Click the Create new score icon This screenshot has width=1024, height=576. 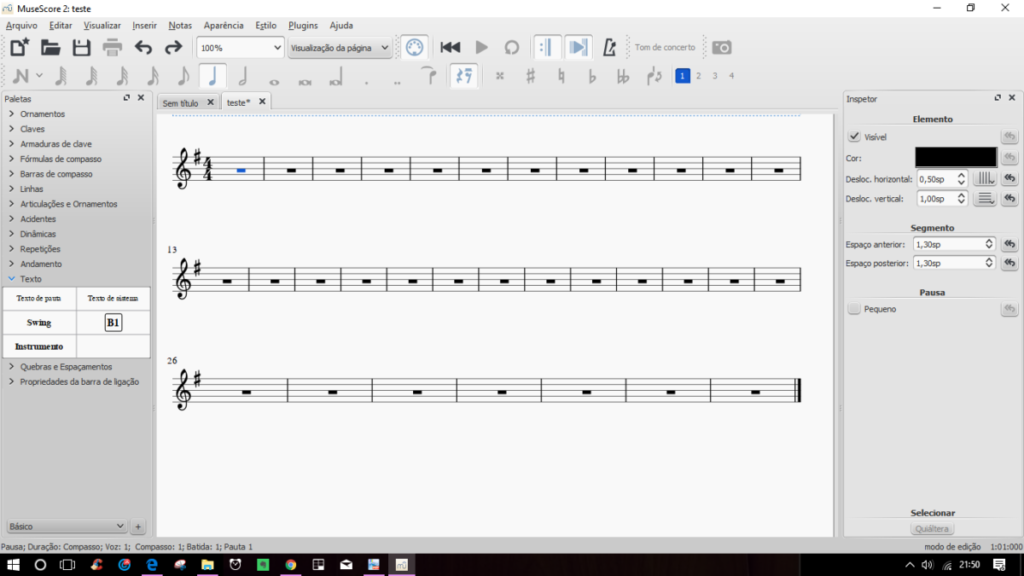tap(19, 47)
